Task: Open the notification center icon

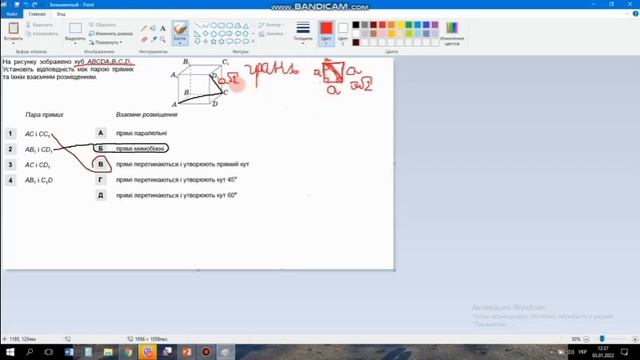Action: (624, 352)
